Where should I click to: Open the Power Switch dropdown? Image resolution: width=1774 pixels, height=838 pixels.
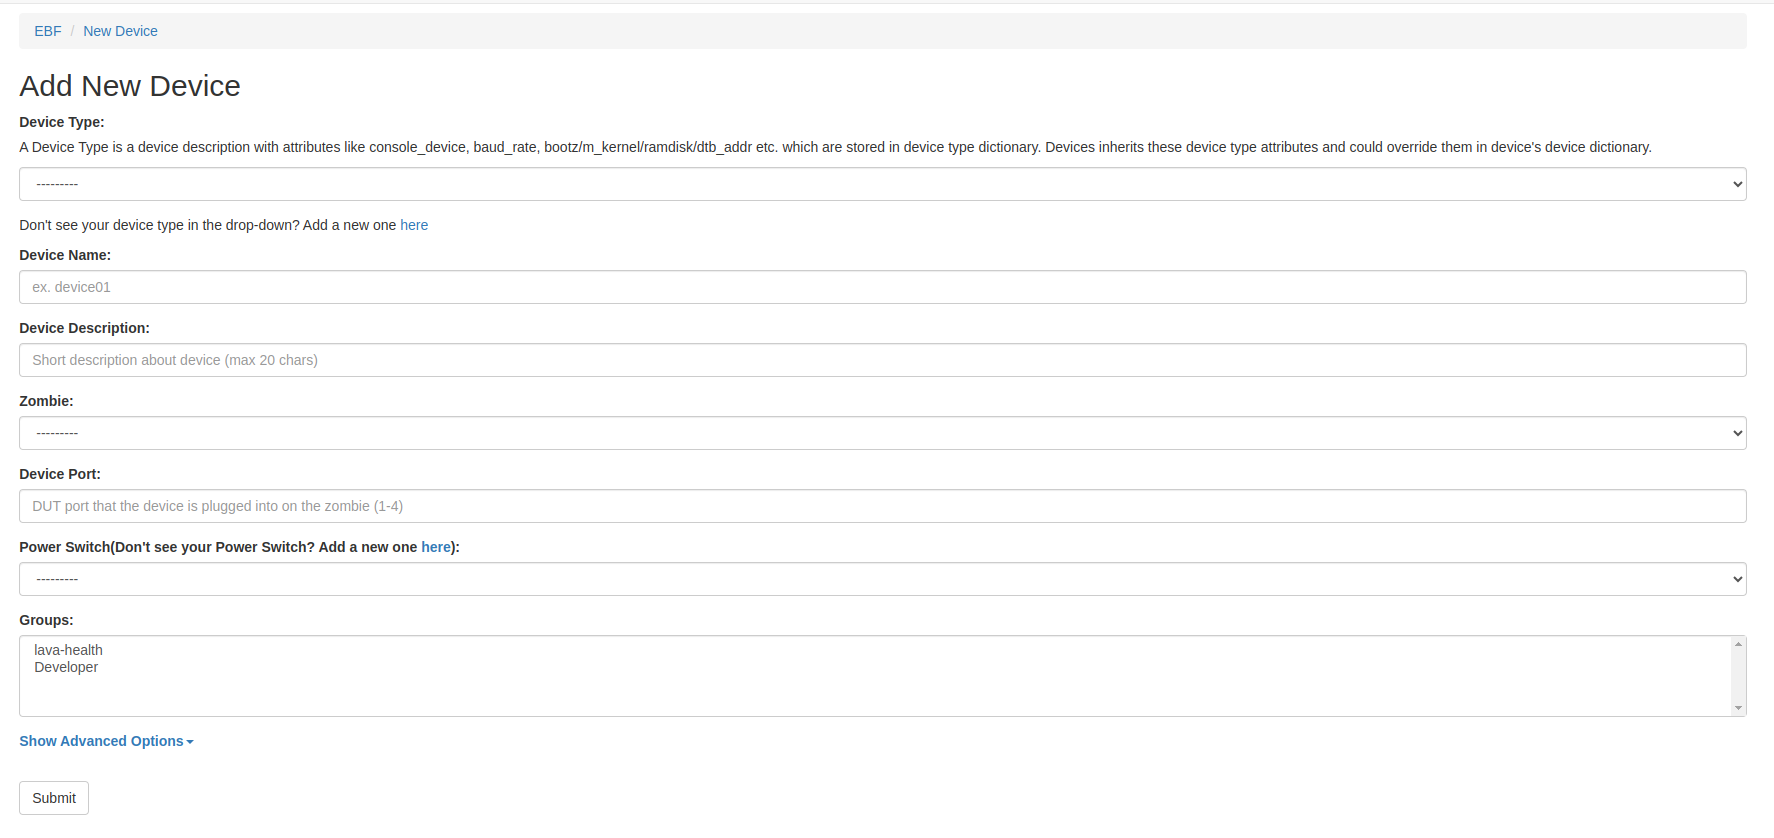882,579
